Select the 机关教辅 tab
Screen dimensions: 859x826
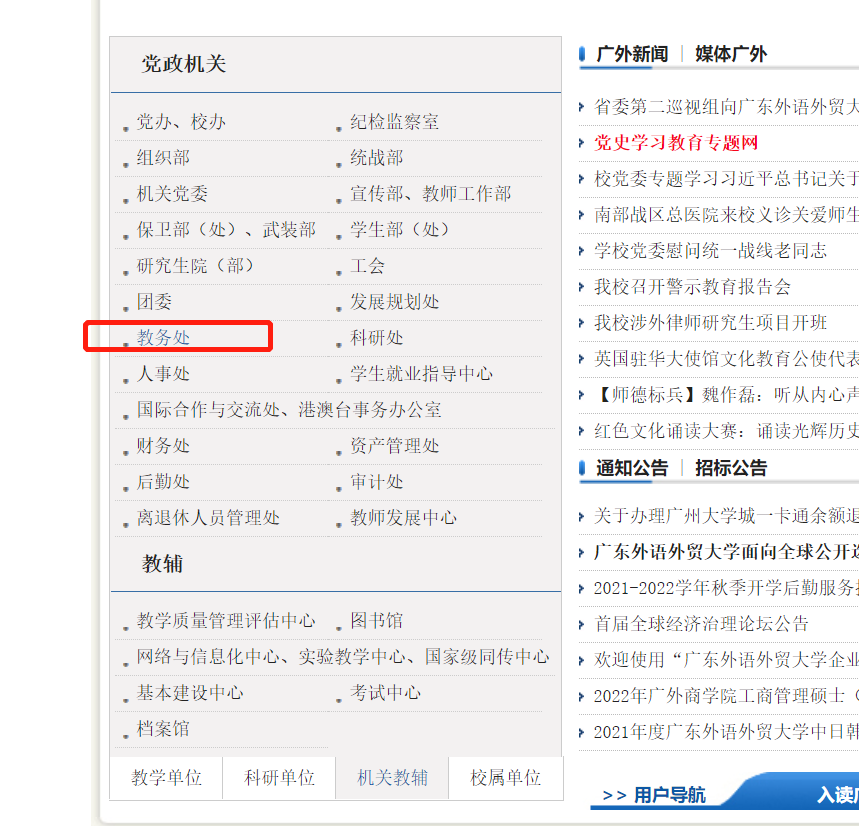(x=392, y=778)
